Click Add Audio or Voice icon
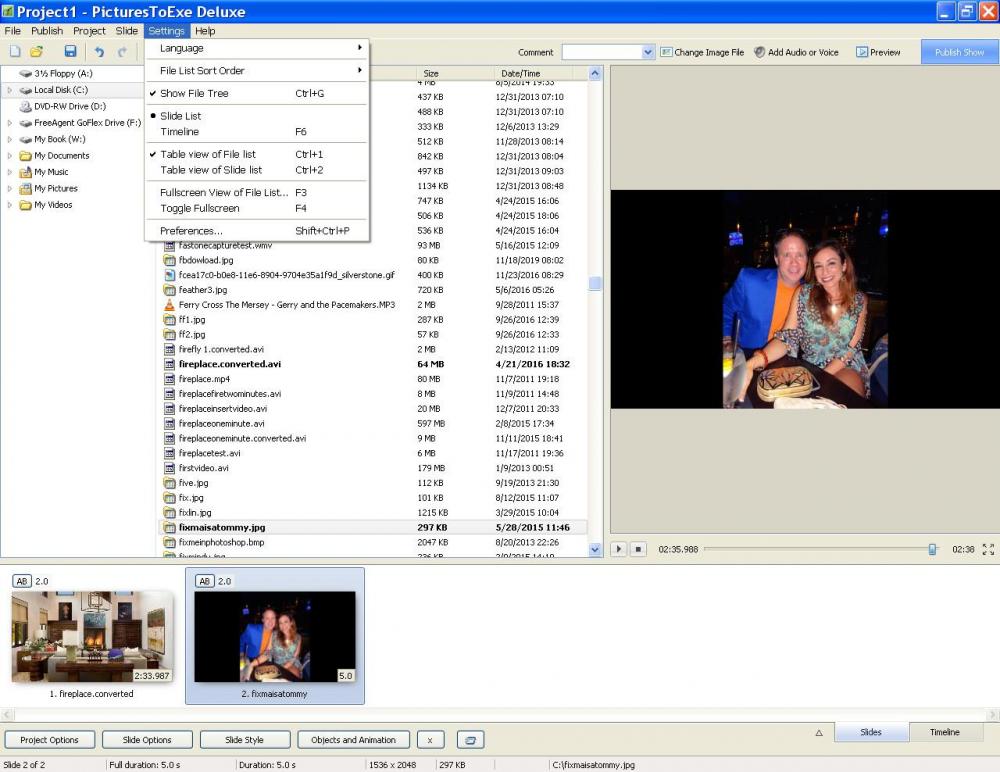 pyautogui.click(x=760, y=52)
